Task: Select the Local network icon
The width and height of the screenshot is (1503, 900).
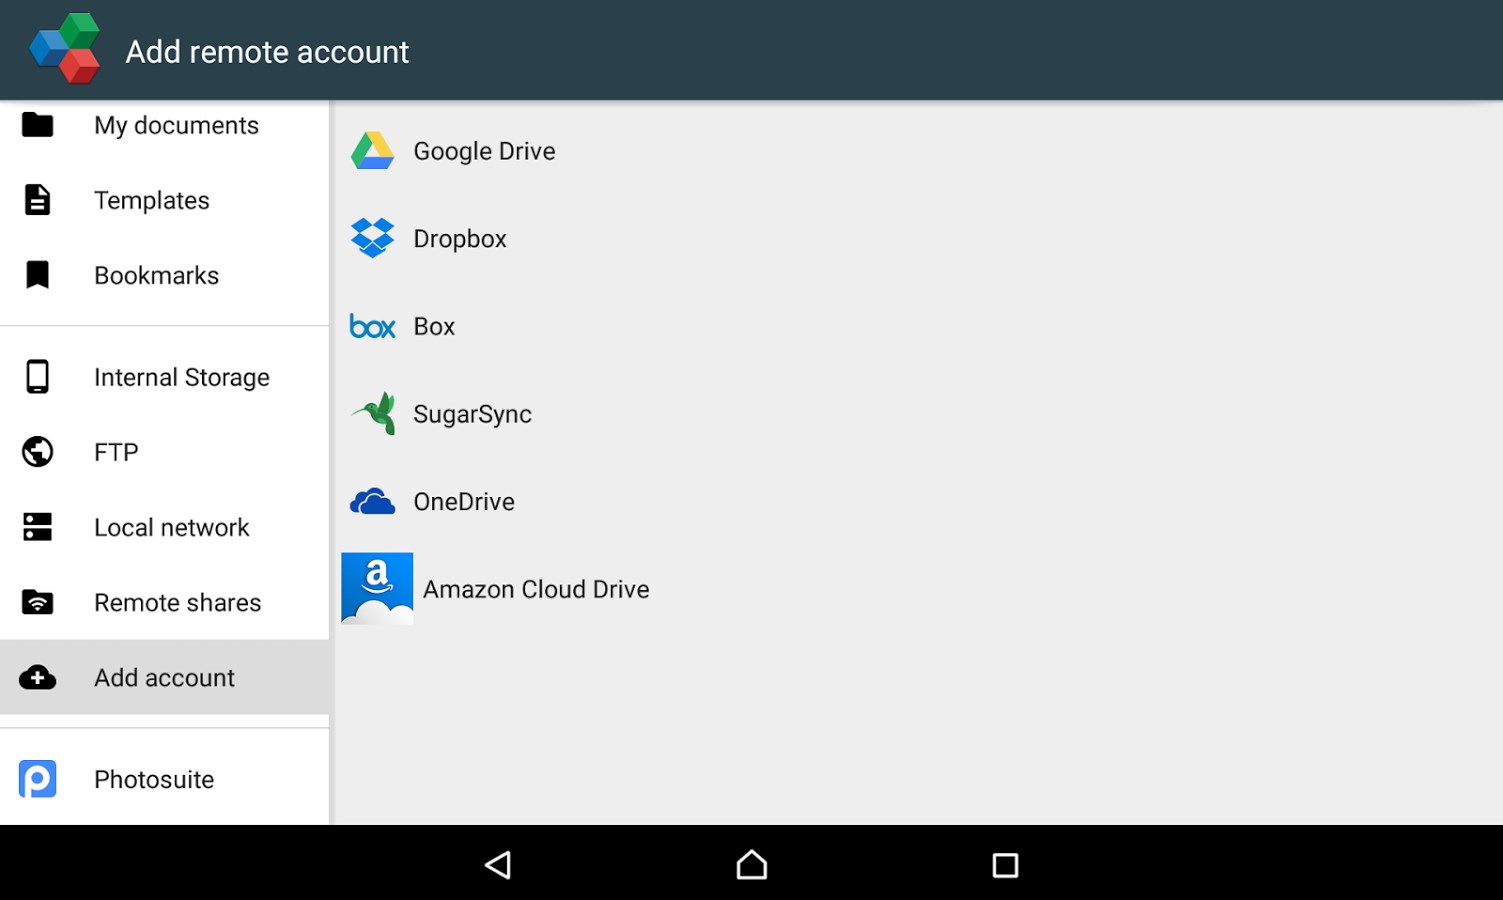Action: point(37,527)
